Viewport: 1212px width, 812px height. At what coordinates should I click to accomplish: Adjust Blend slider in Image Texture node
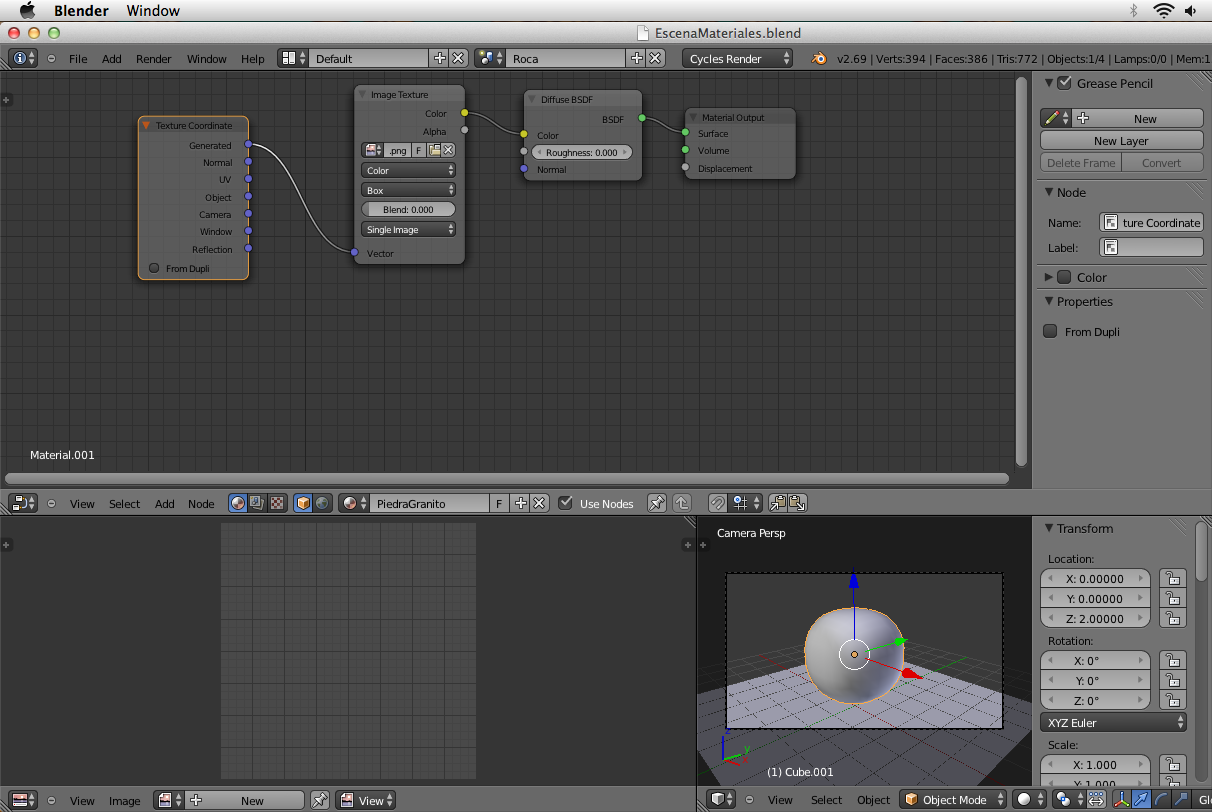click(408, 209)
